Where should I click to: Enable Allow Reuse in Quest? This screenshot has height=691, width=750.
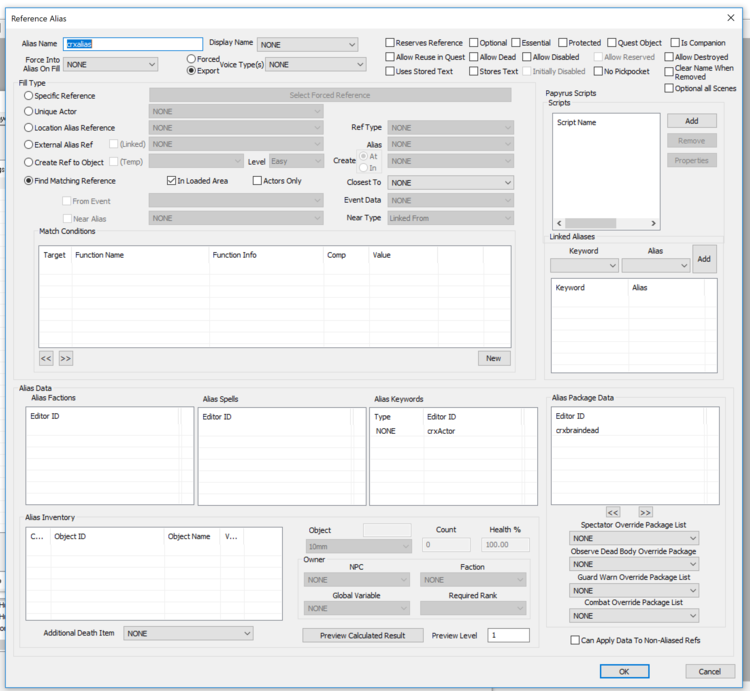pyautogui.click(x=390, y=57)
